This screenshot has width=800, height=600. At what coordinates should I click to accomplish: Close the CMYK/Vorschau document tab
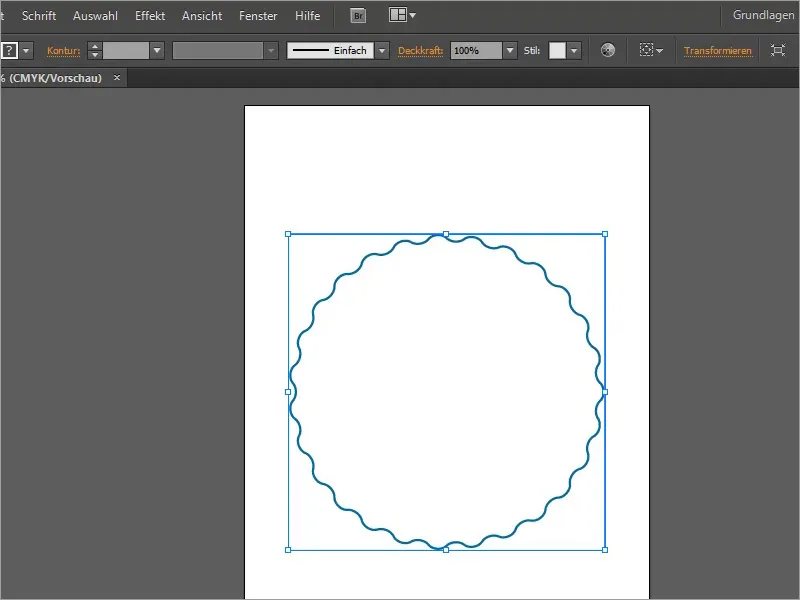coord(117,78)
